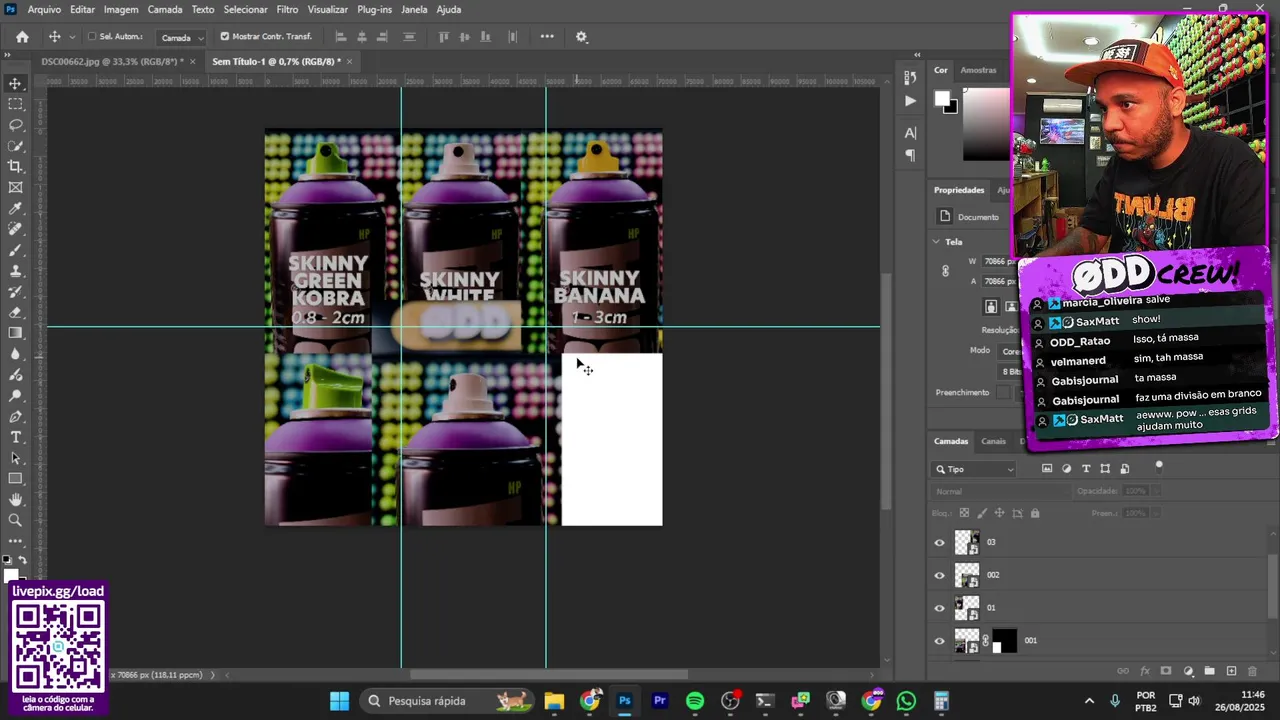
Task: Select the Zoom tool
Action: 15,520
